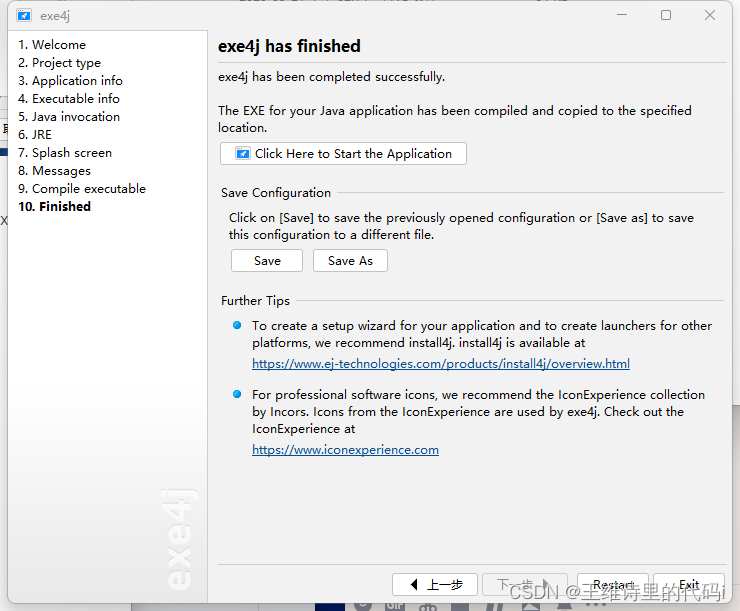Screen dimensions: 740x611
Task: Click the Restart button
Action: 613,585
